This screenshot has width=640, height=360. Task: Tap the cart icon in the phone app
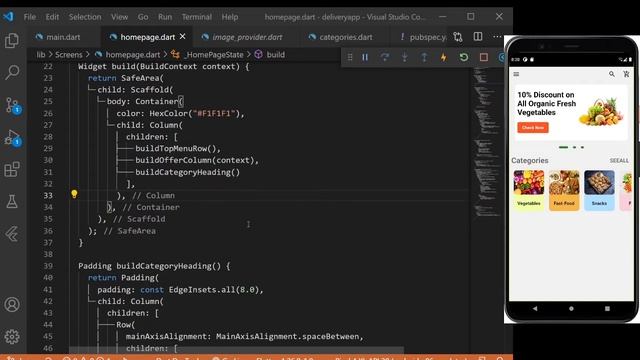(626, 74)
